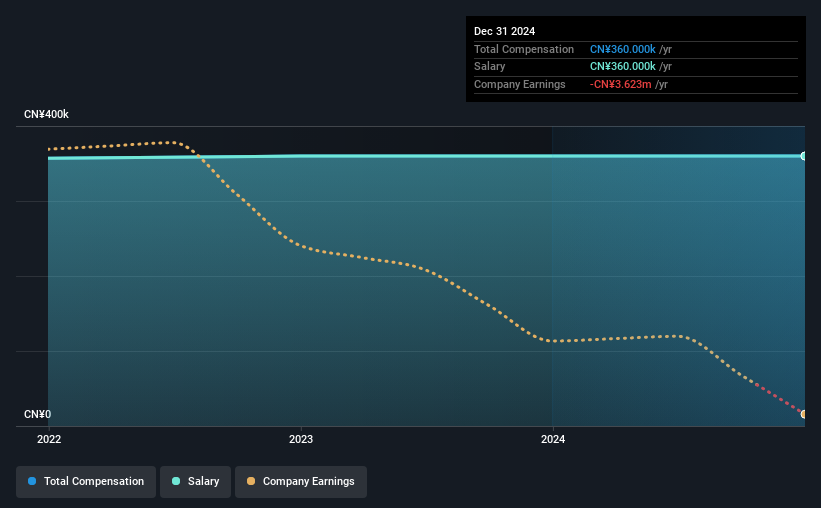This screenshot has width=821, height=508.
Task: Click the Salary value CN¥360.000k in tooltip
Action: click(x=623, y=67)
